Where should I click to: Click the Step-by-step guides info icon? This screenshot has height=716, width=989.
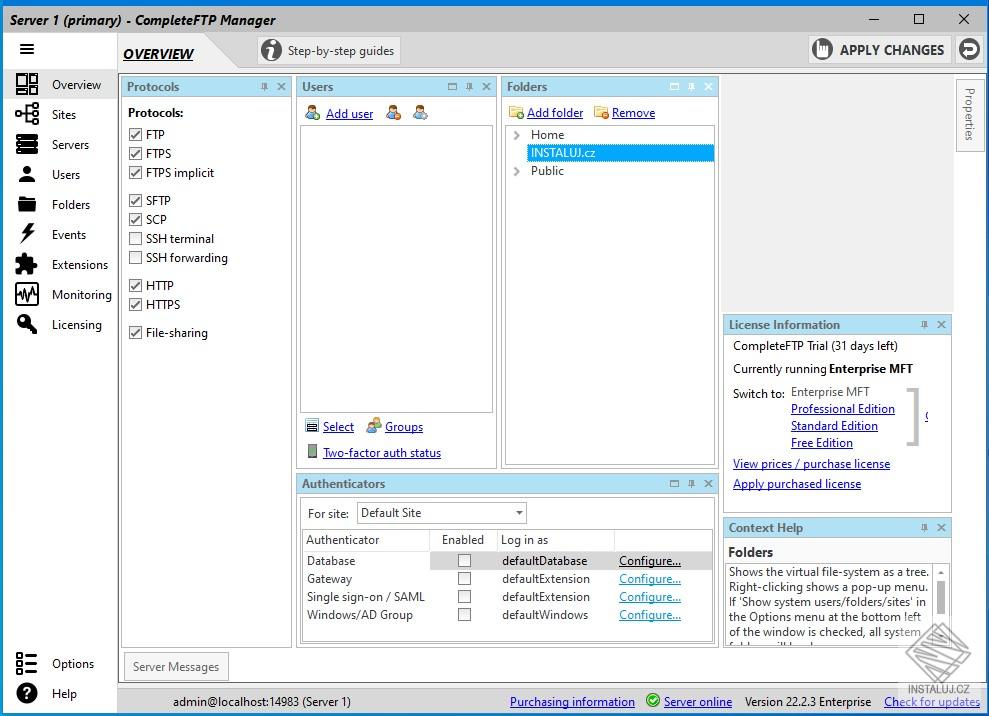(x=270, y=51)
